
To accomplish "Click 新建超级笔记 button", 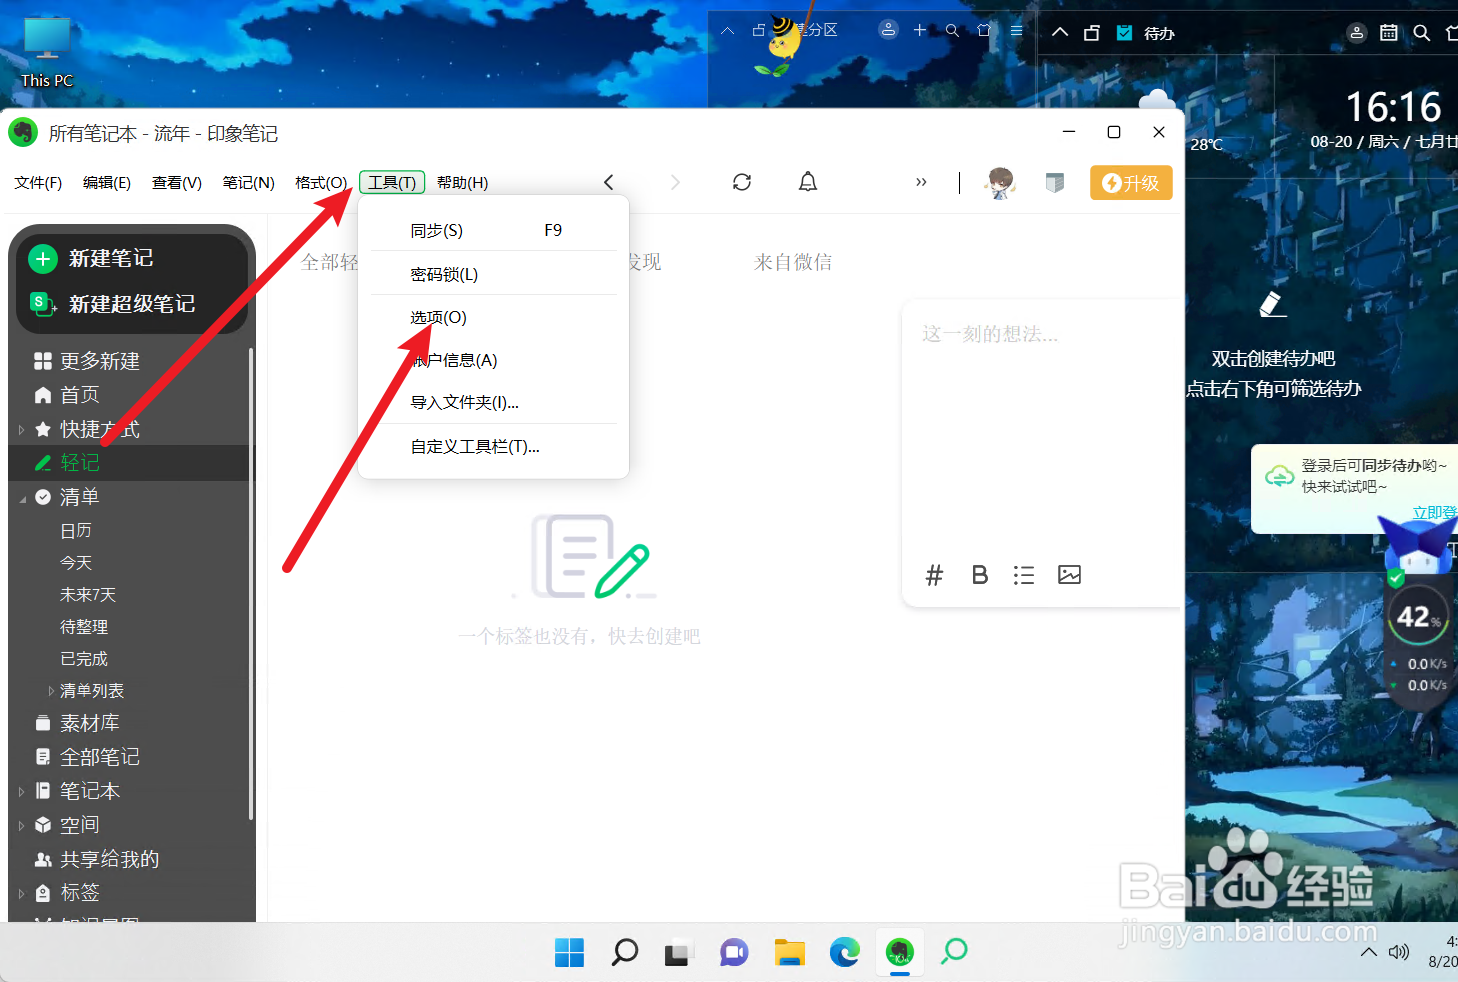I will pos(112,304).
